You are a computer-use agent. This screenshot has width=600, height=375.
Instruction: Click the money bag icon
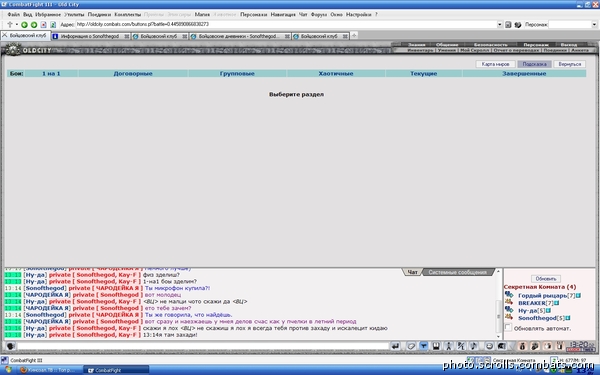point(522,346)
